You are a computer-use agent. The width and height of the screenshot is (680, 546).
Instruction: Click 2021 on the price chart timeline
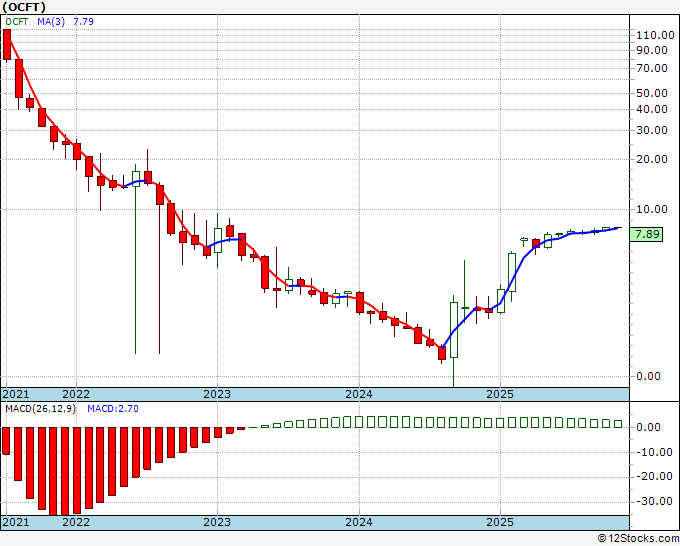point(16,394)
